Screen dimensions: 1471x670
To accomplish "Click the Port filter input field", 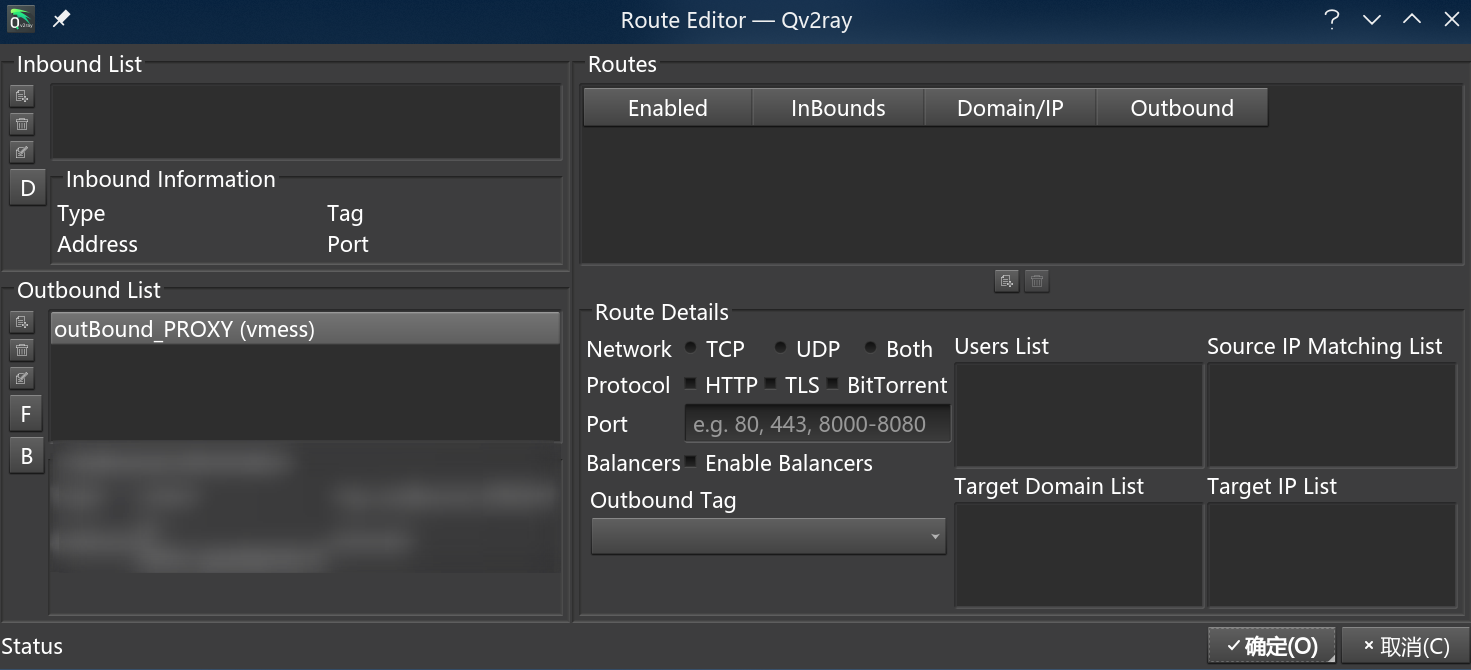I will tap(817, 423).
